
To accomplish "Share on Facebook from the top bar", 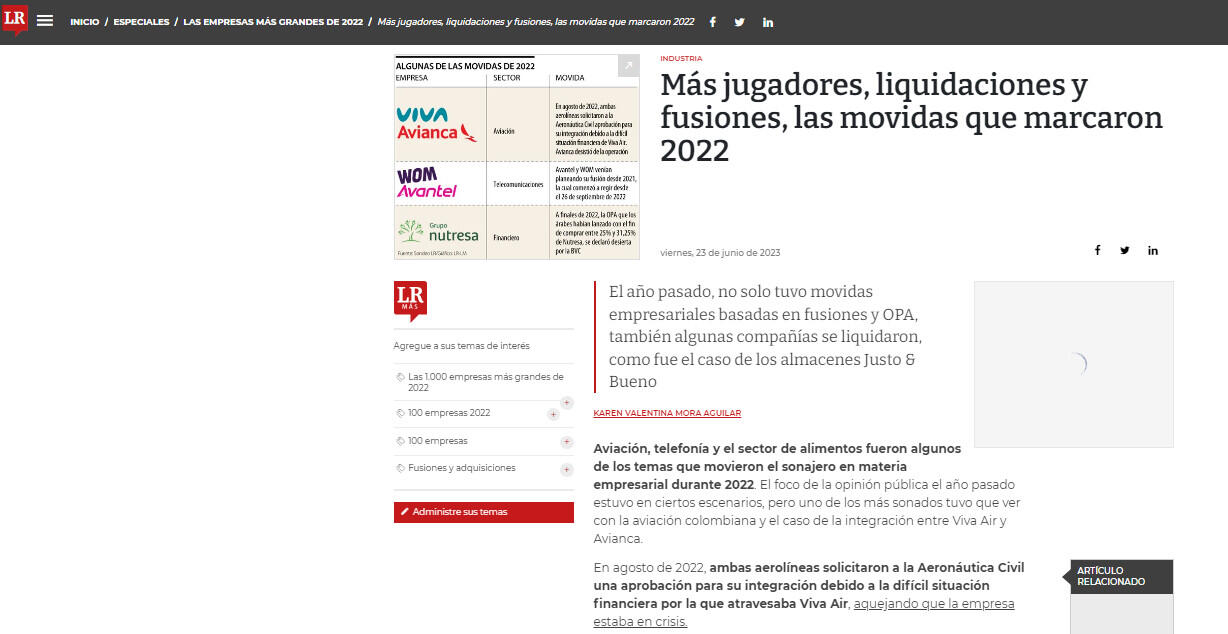I will click(x=712, y=22).
